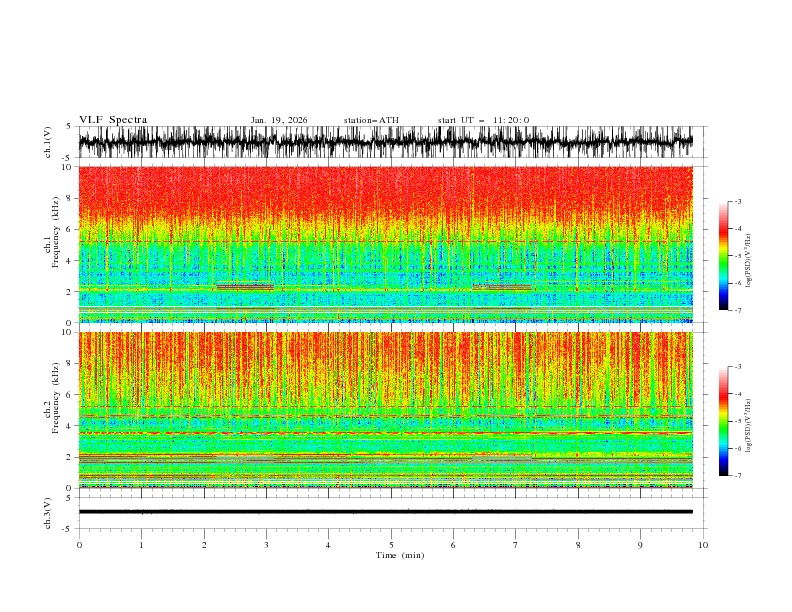
Task: Click the ch.1 spectrogram red high-frequency region
Action: pos(385,192)
